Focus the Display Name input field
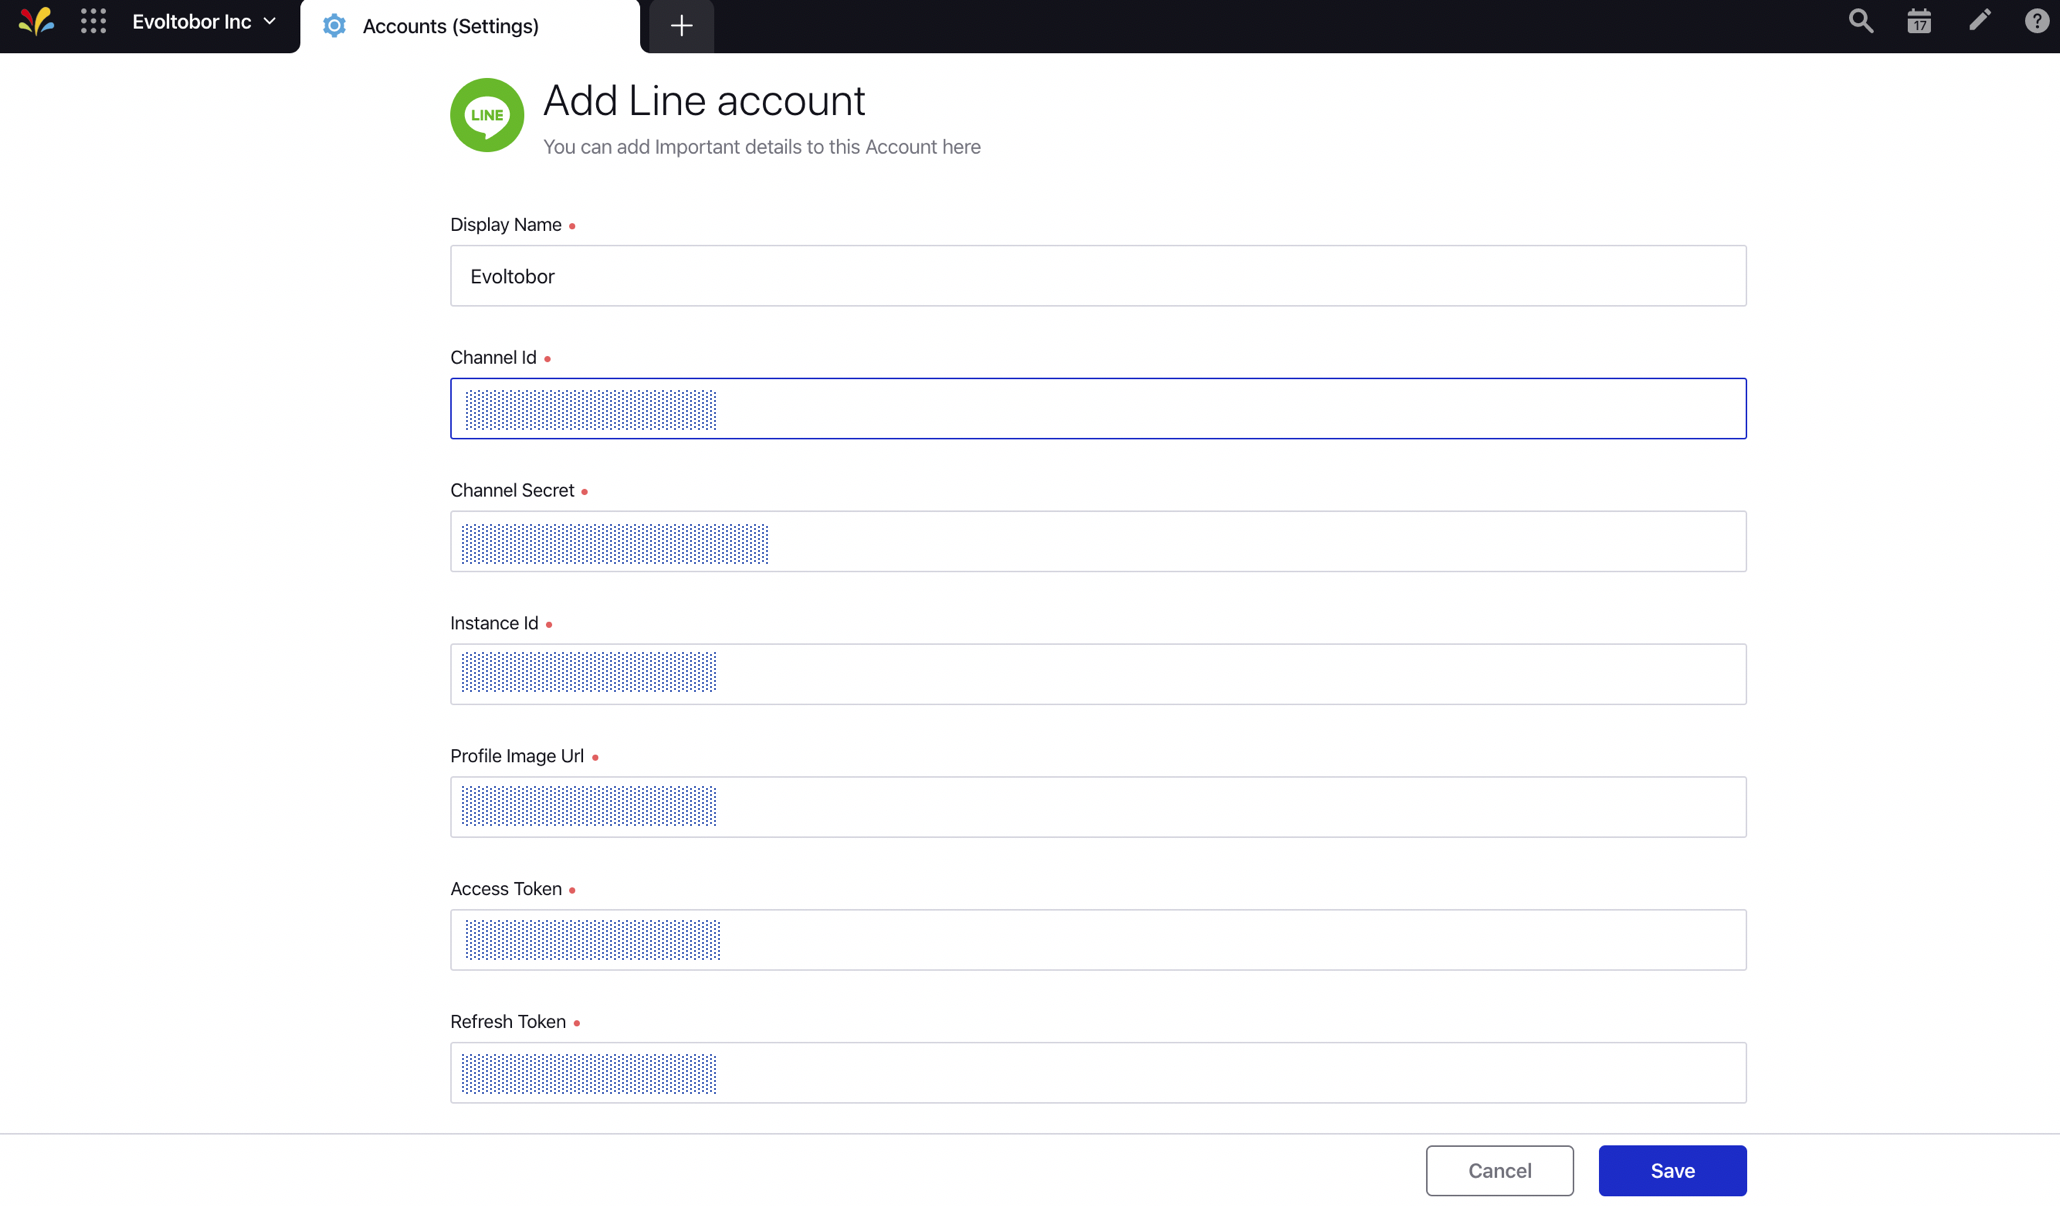This screenshot has height=1206, width=2060. [x=1098, y=276]
